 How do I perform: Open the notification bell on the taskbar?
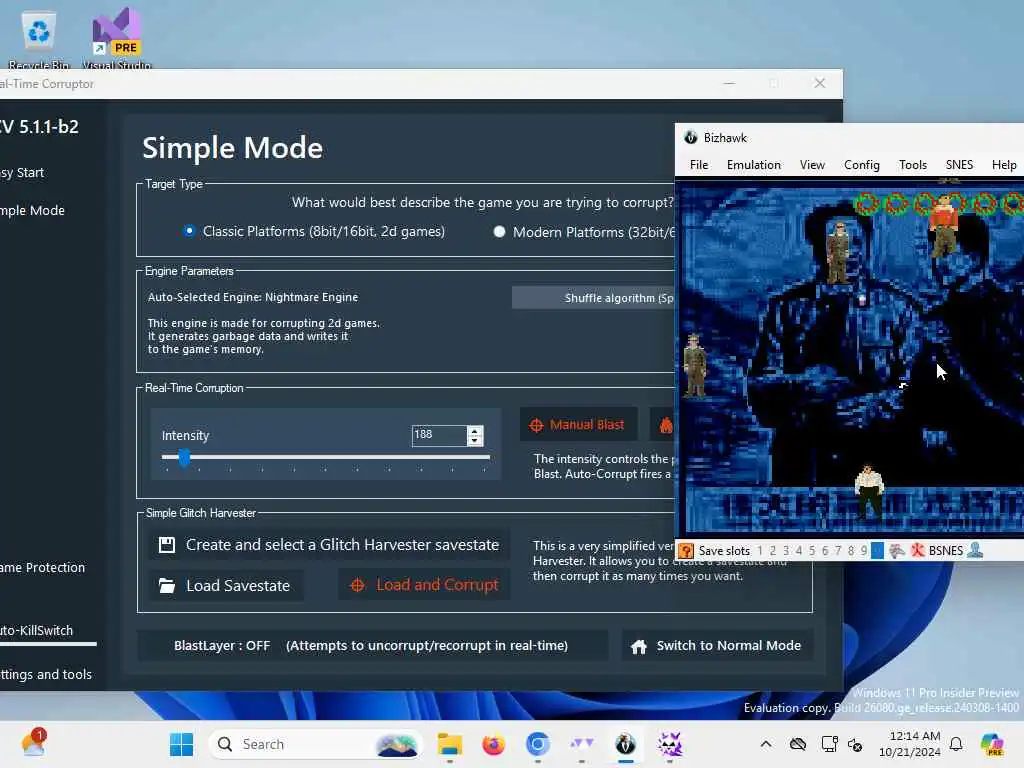pos(956,744)
